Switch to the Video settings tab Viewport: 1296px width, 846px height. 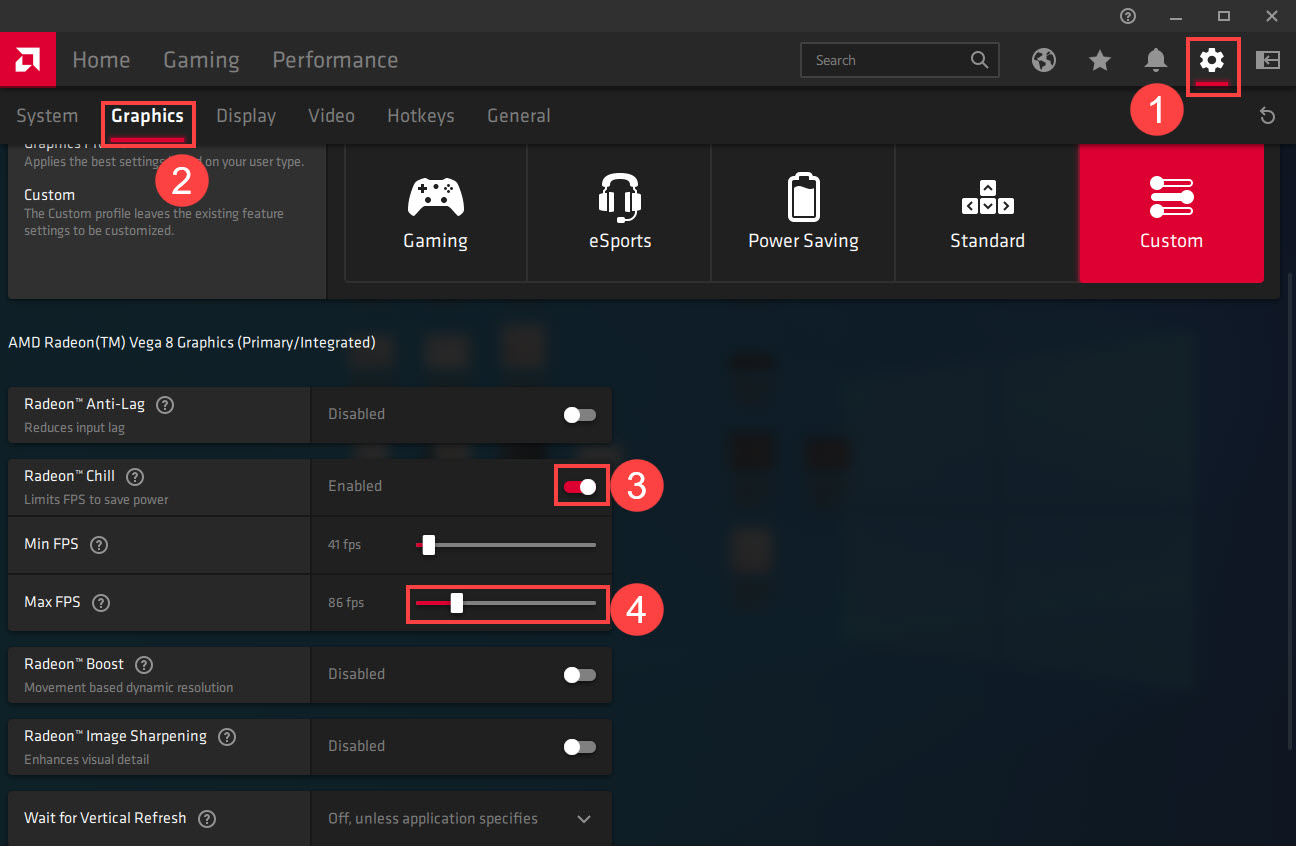coord(331,116)
